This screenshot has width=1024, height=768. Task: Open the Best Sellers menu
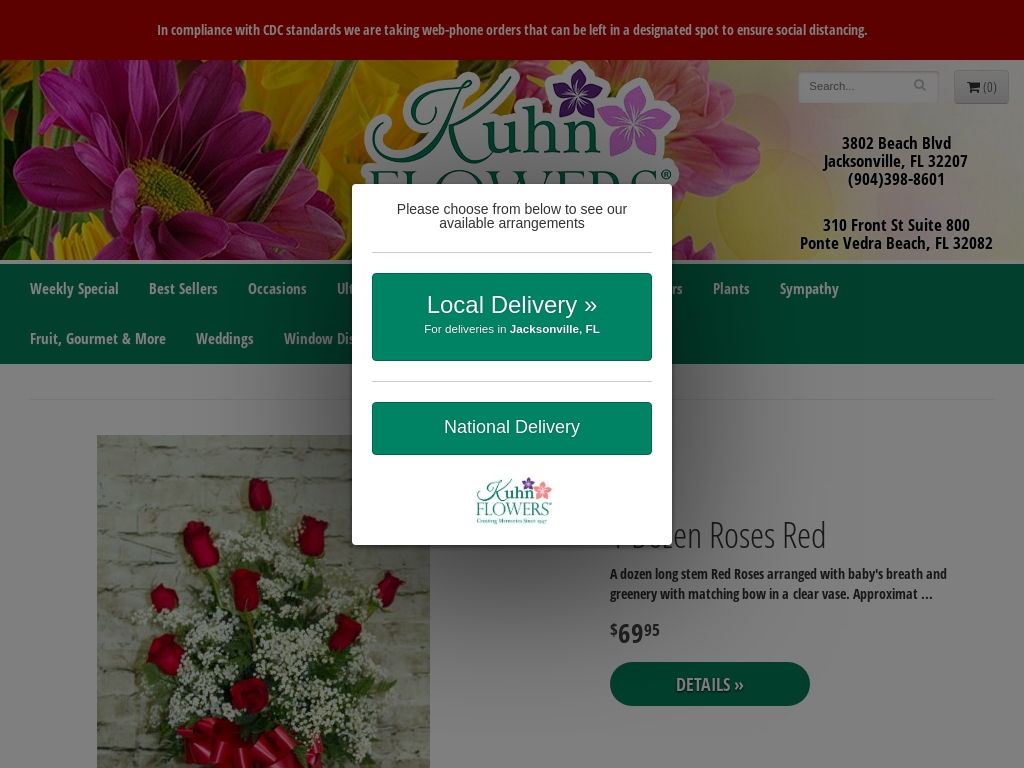pyautogui.click(x=183, y=289)
